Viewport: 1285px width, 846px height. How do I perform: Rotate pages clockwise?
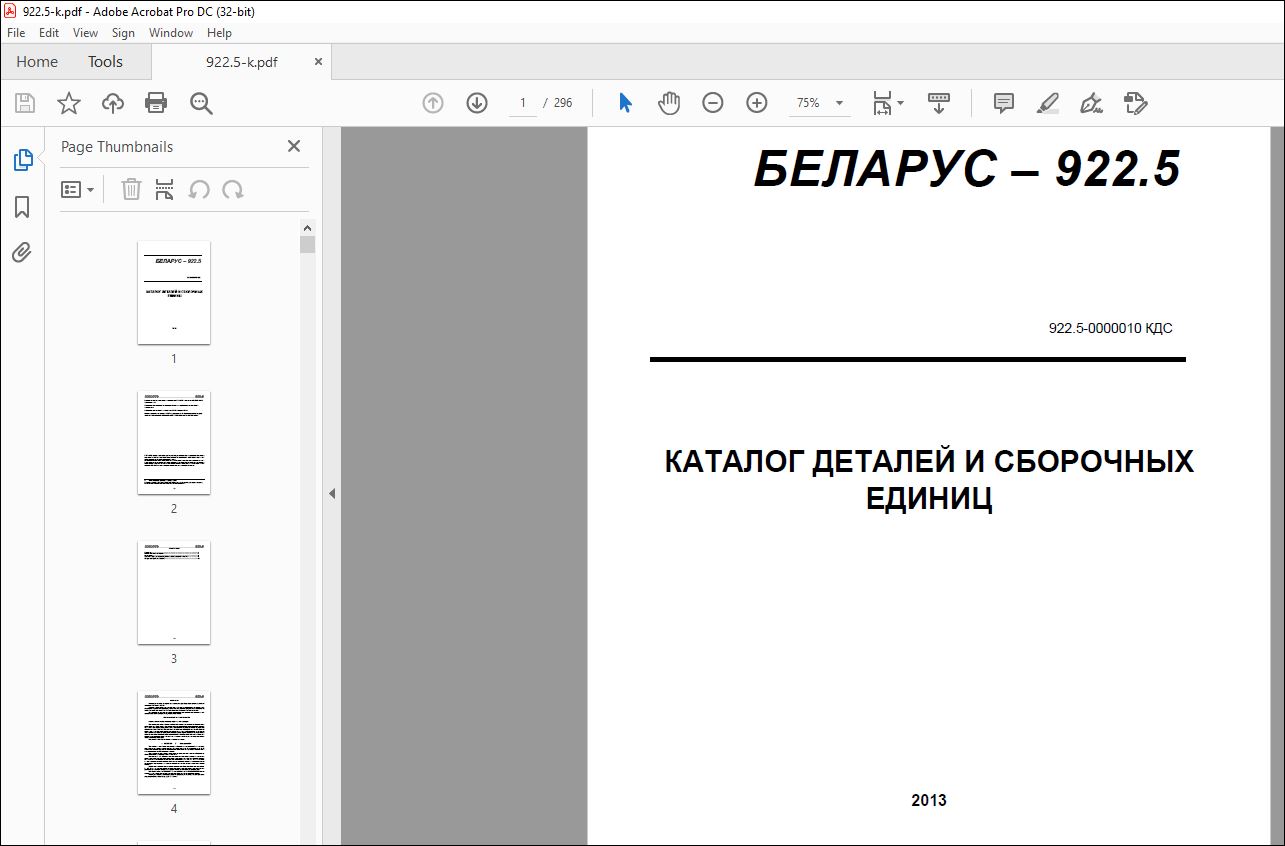click(x=233, y=189)
